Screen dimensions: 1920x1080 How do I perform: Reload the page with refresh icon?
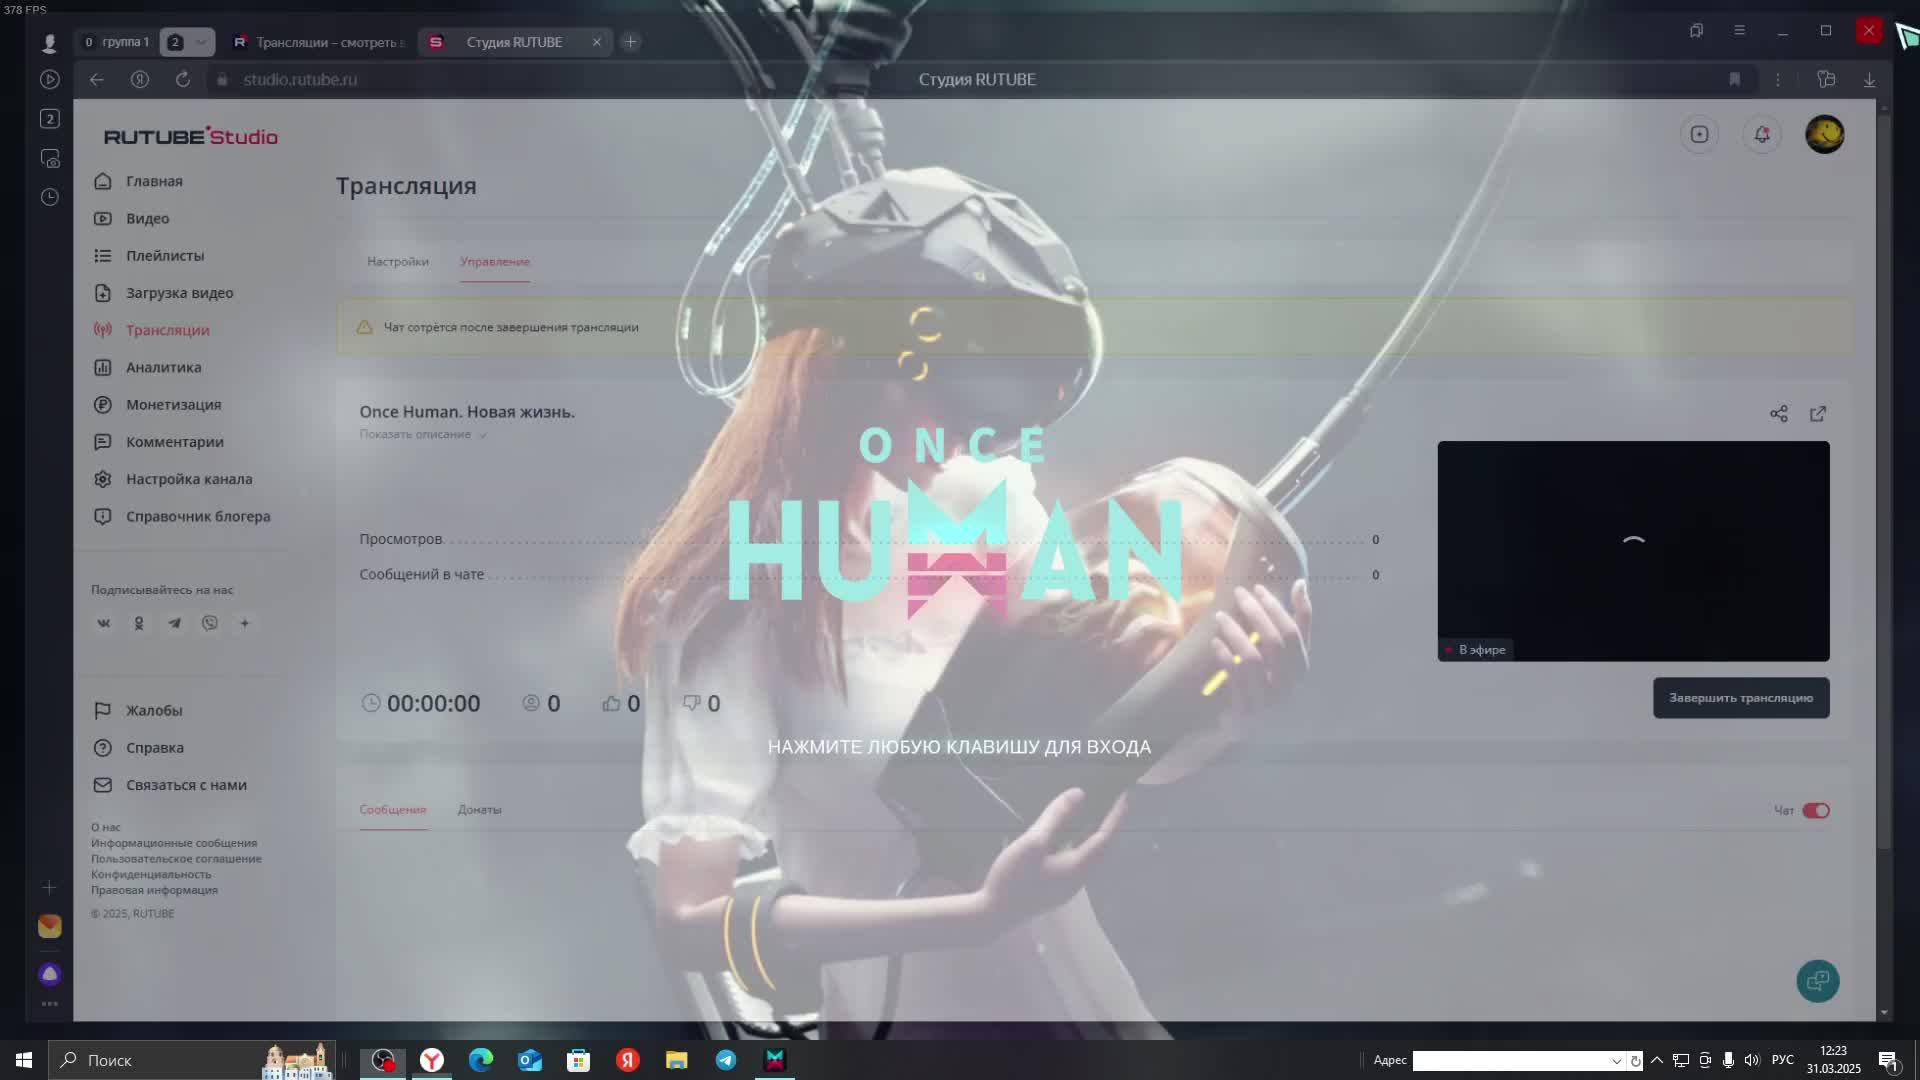[x=183, y=80]
